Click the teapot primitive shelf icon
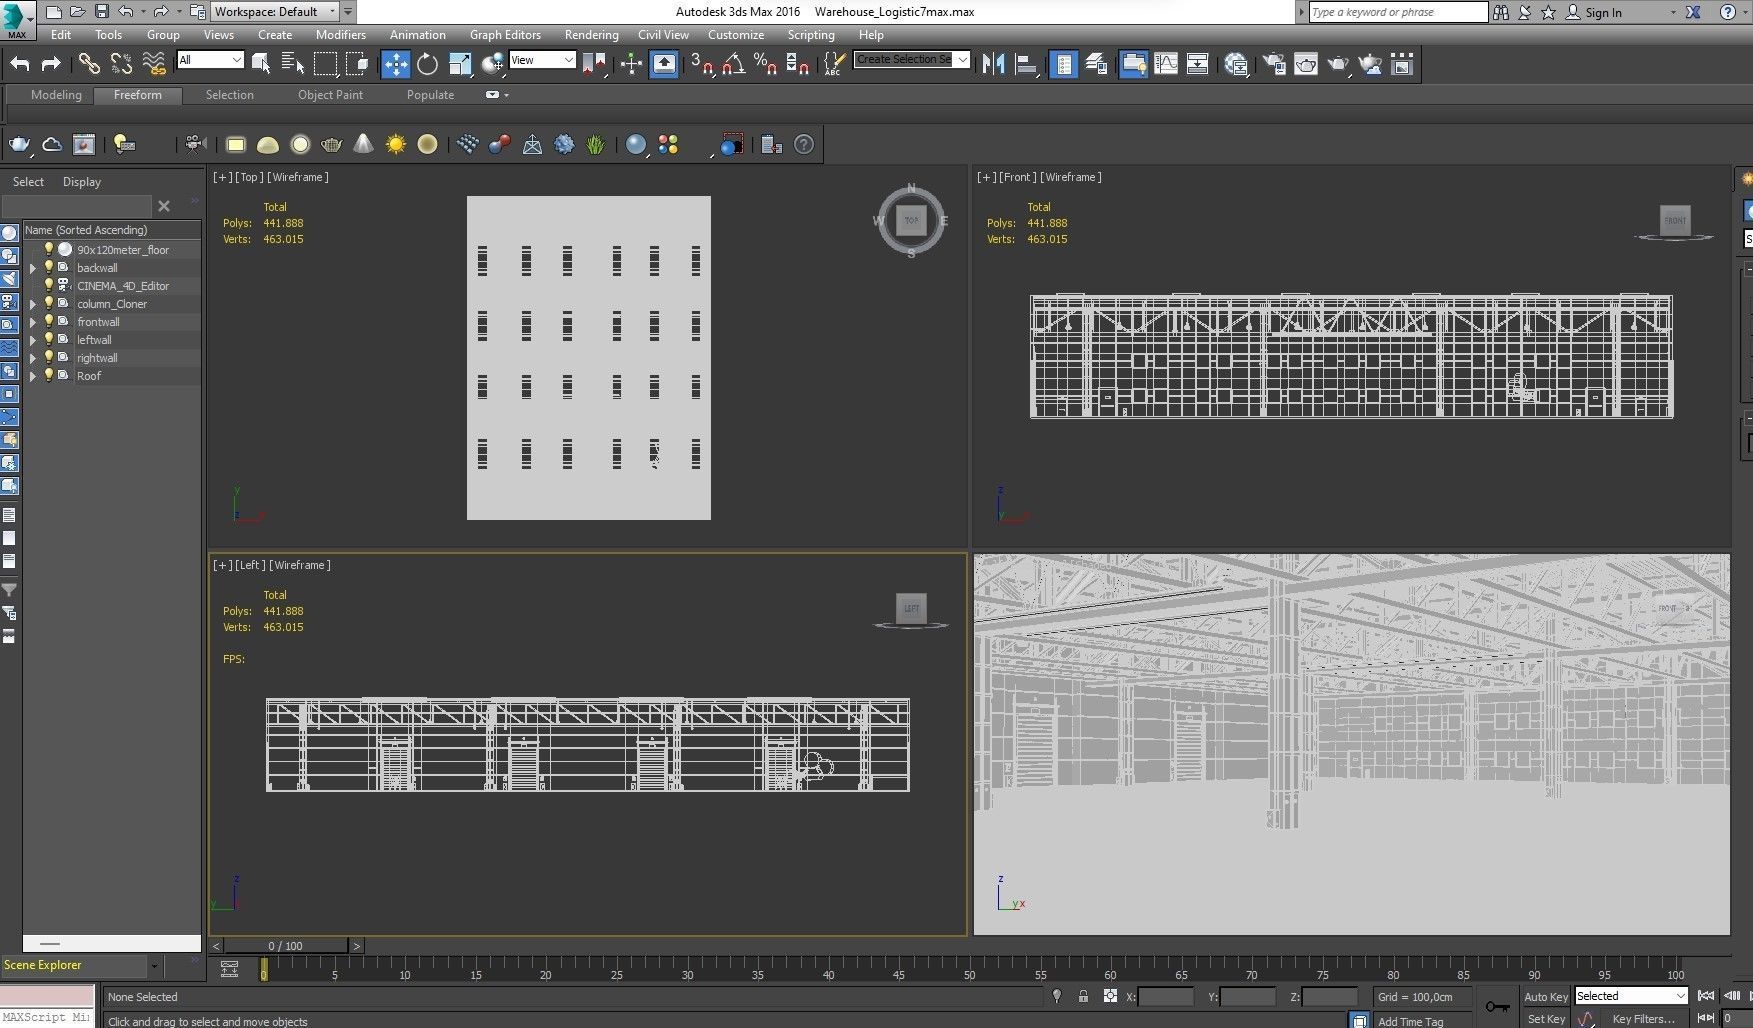 331,144
